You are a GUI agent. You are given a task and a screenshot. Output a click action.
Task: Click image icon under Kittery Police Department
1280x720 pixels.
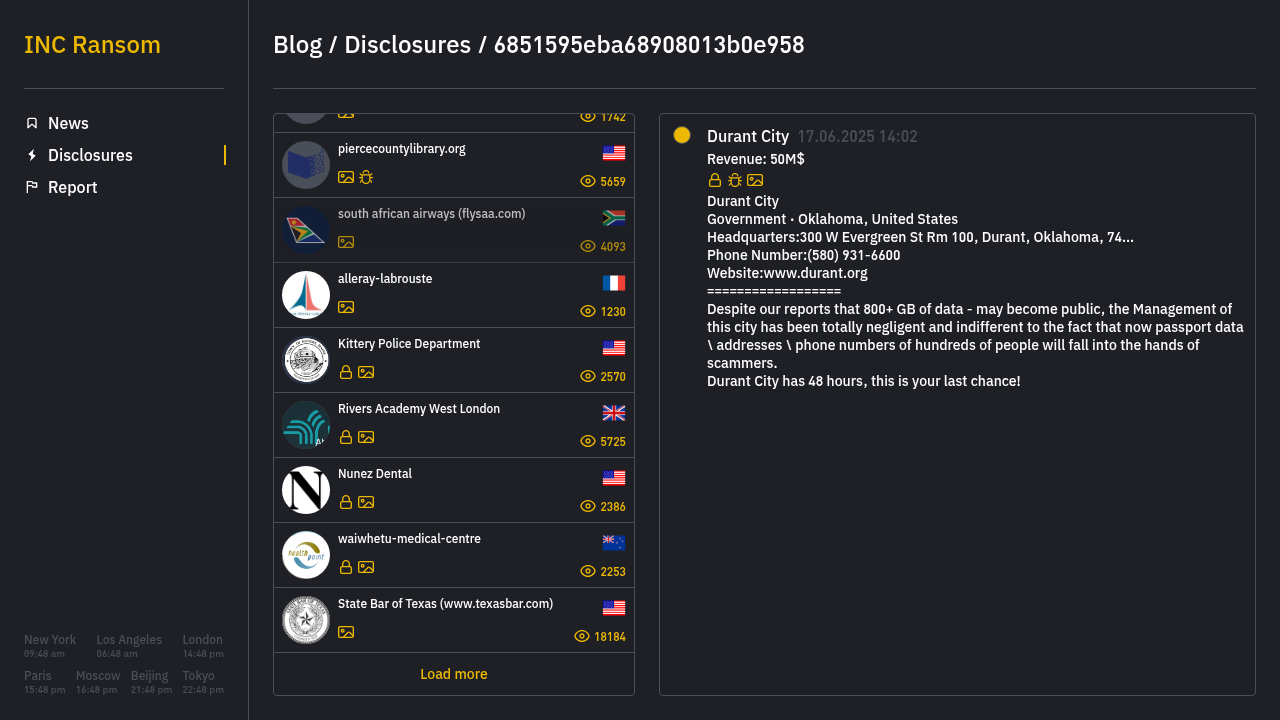(366, 372)
